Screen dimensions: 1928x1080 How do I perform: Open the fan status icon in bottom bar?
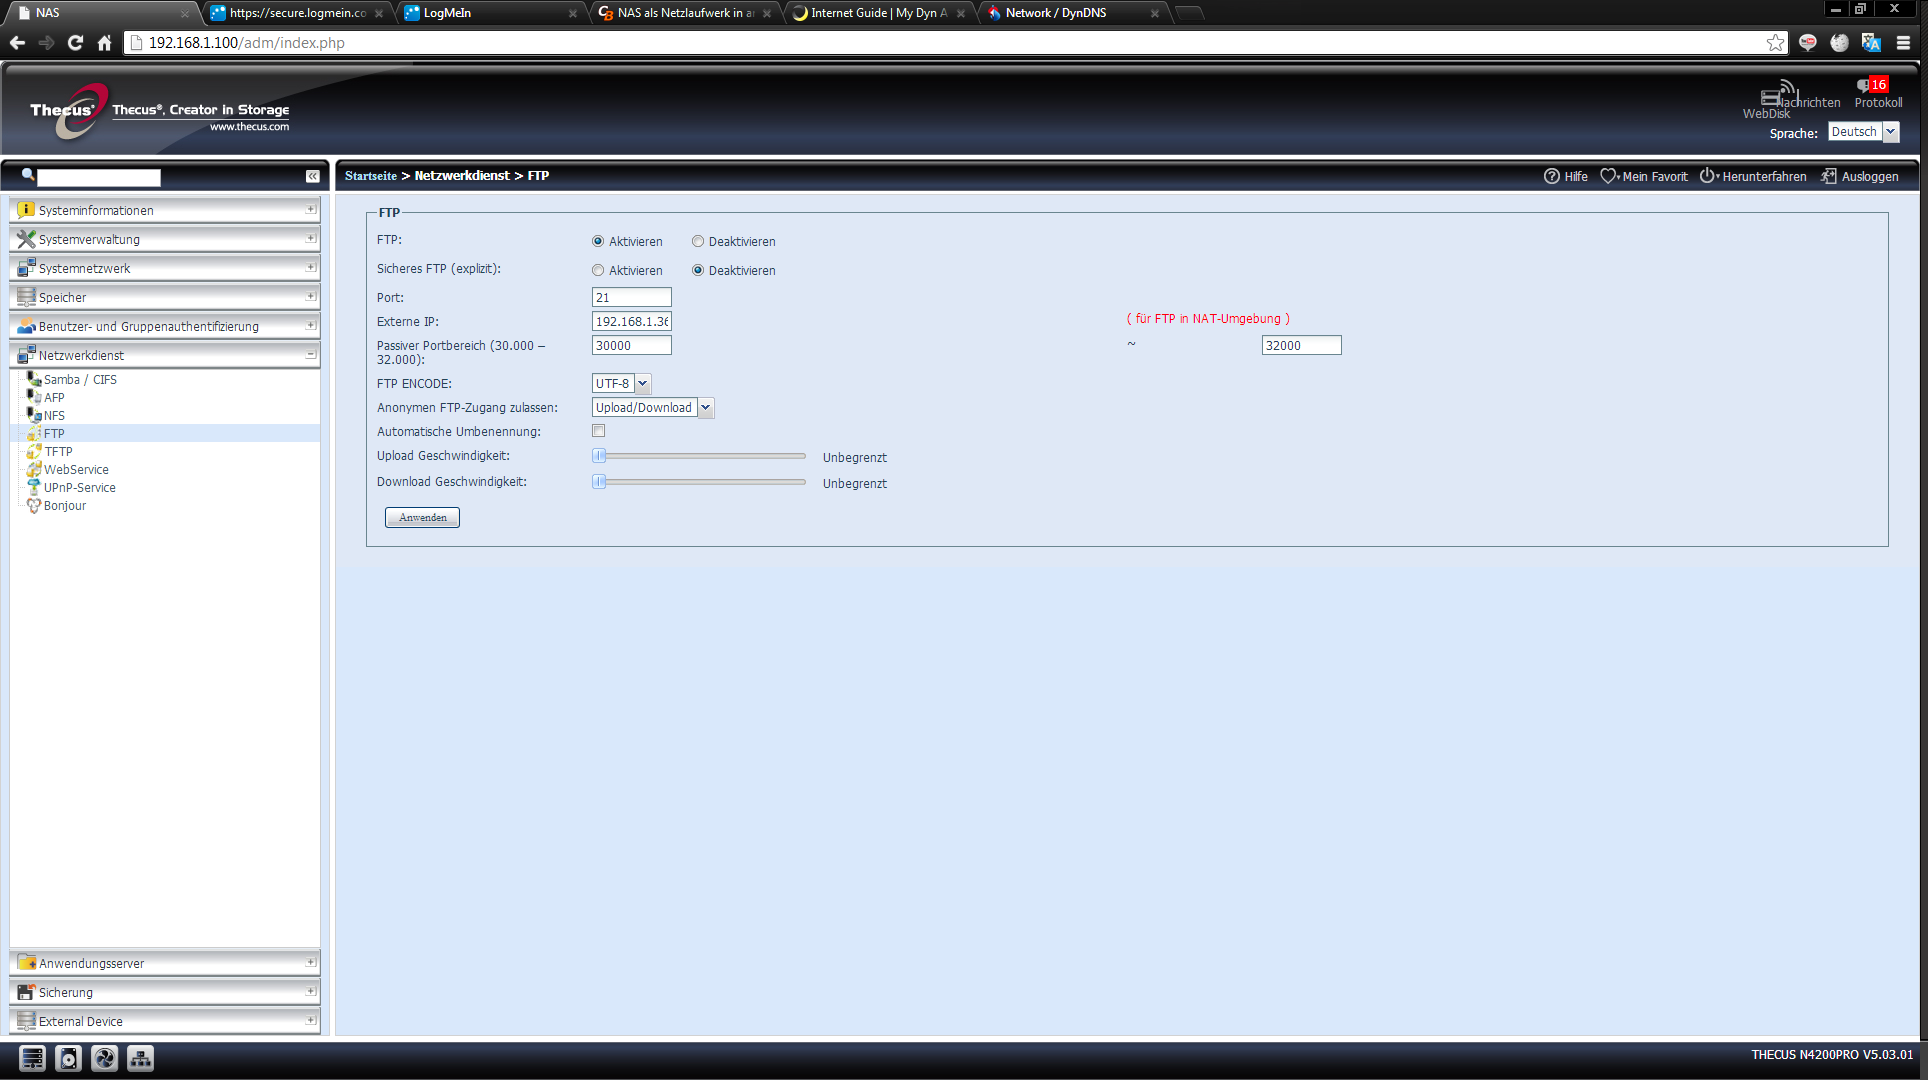(x=104, y=1058)
